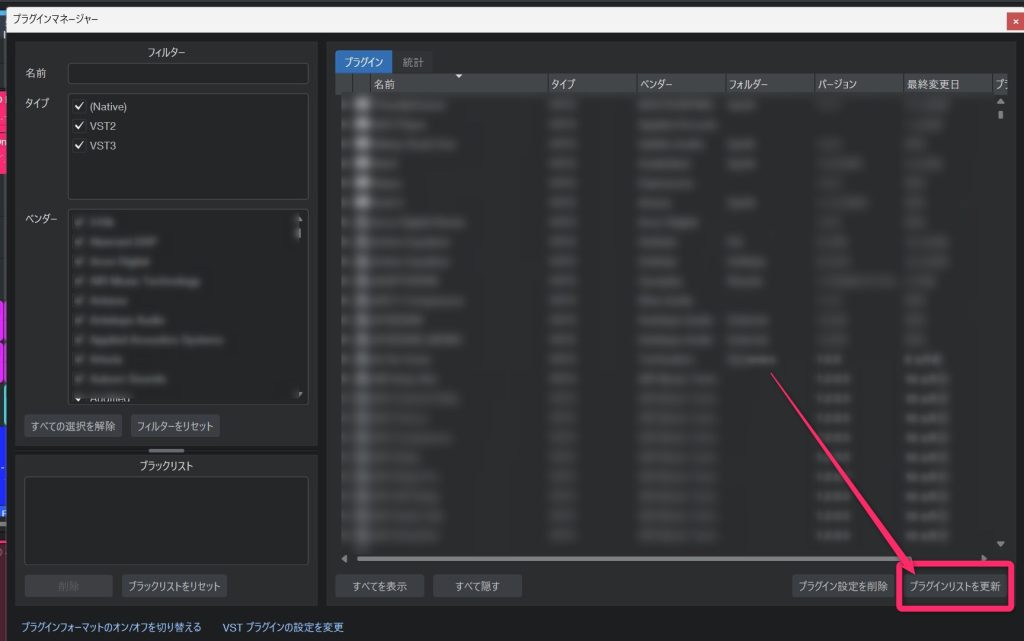The height and width of the screenshot is (641, 1024).
Task: Sort plugin list by ベンダー column header
Action: pyautogui.click(x=679, y=85)
